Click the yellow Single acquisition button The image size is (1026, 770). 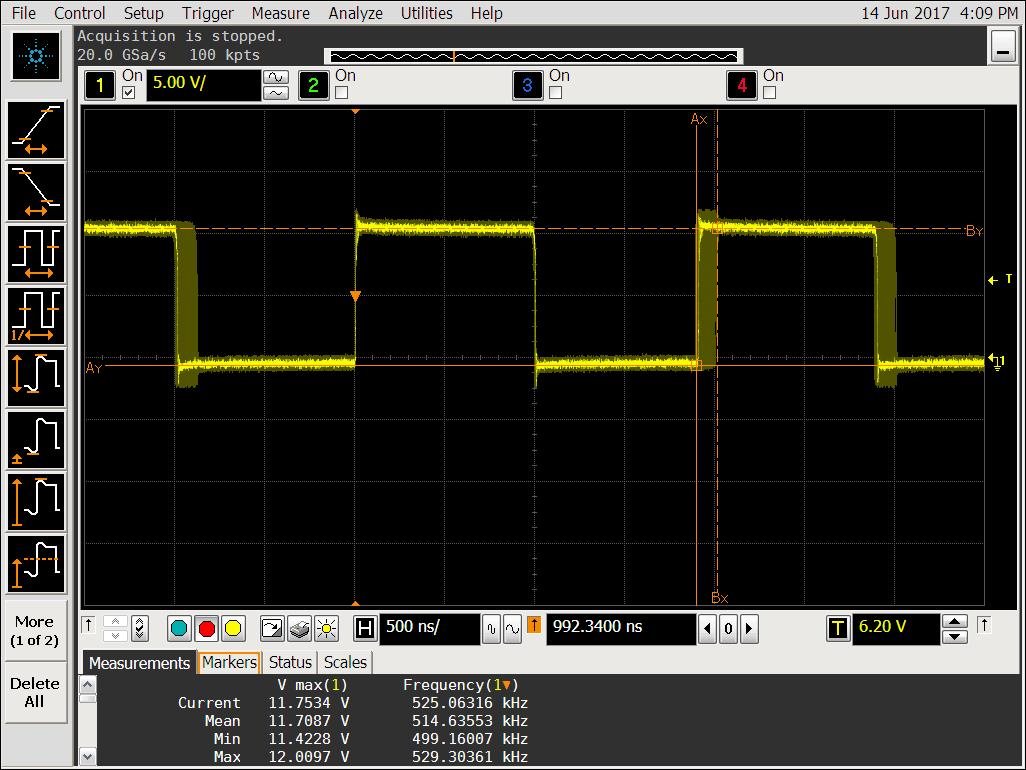click(x=233, y=629)
